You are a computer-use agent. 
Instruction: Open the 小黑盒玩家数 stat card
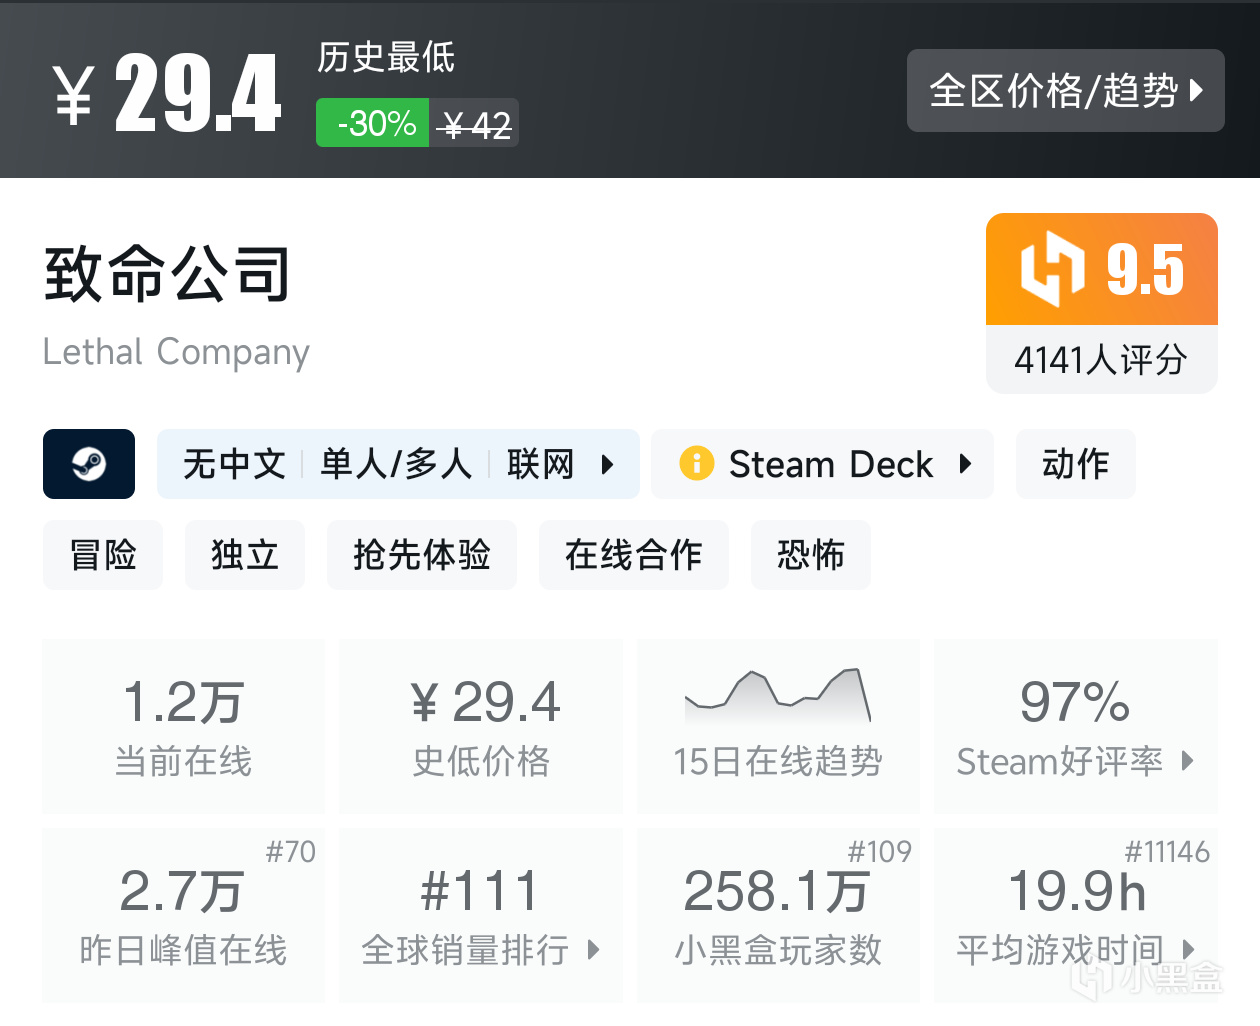[x=778, y=914]
